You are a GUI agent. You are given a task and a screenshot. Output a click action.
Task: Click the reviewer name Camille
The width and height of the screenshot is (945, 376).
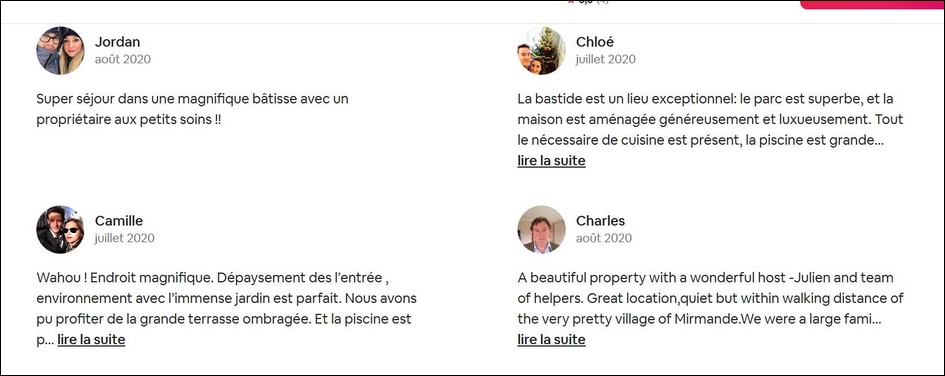119,221
